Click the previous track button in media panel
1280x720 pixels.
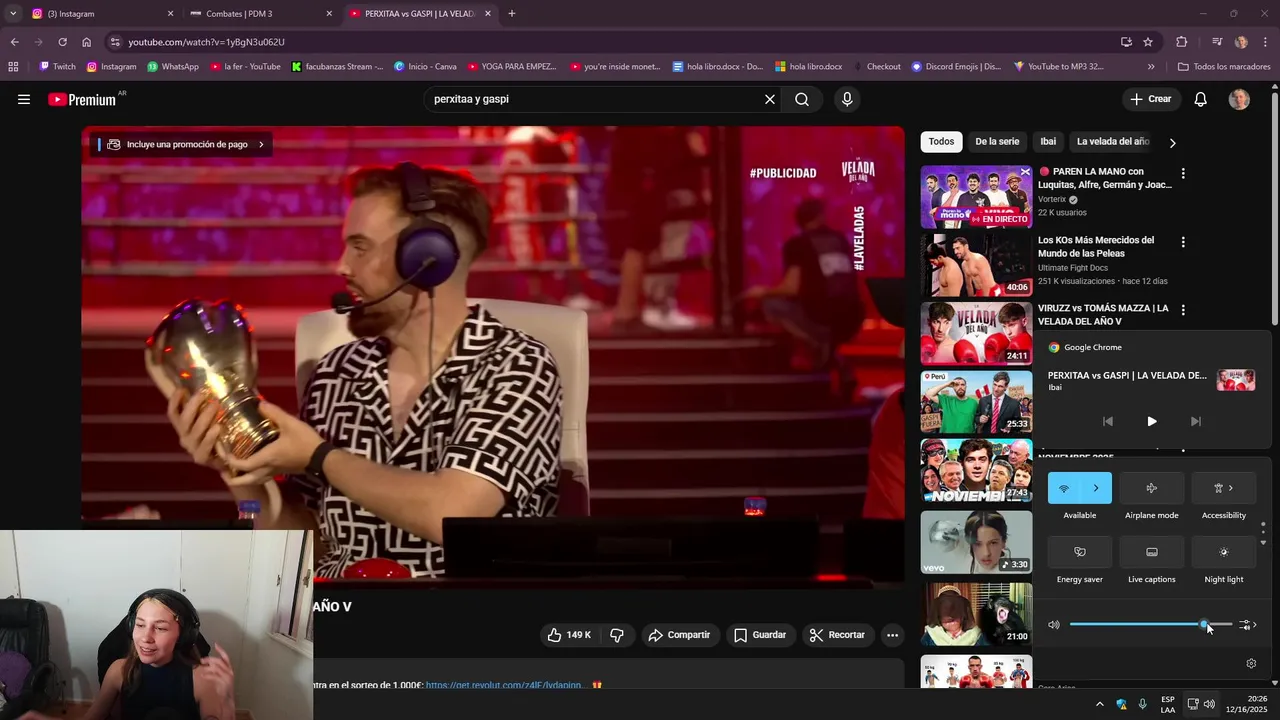pyautogui.click(x=1107, y=421)
